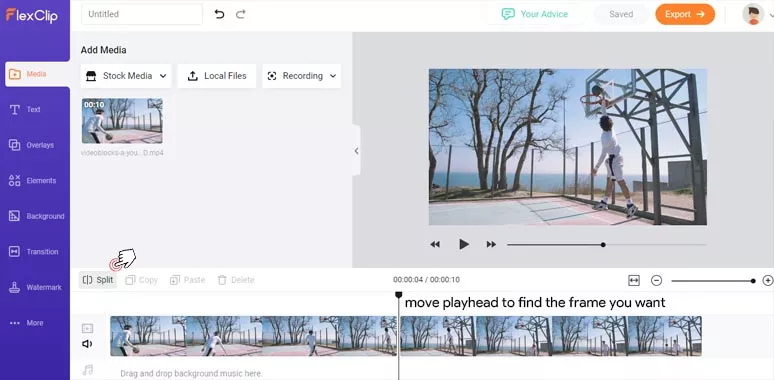Viewport: 774px width, 380px height.
Task: Click the video preview canvas
Action: (x=568, y=147)
